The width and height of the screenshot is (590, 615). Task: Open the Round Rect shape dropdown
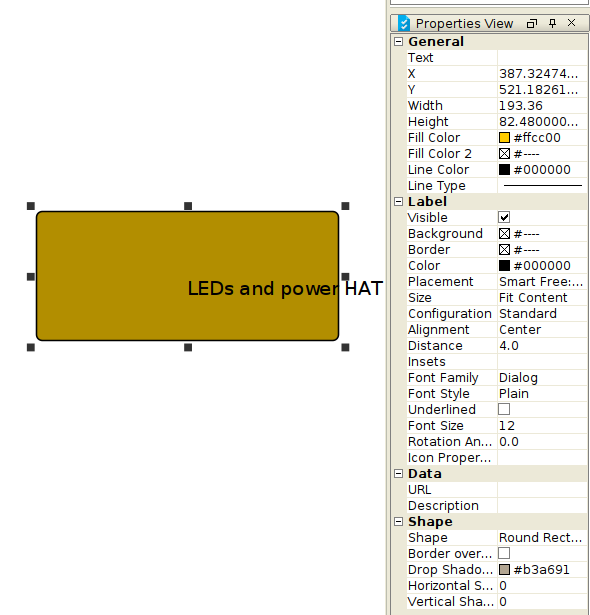tap(542, 537)
